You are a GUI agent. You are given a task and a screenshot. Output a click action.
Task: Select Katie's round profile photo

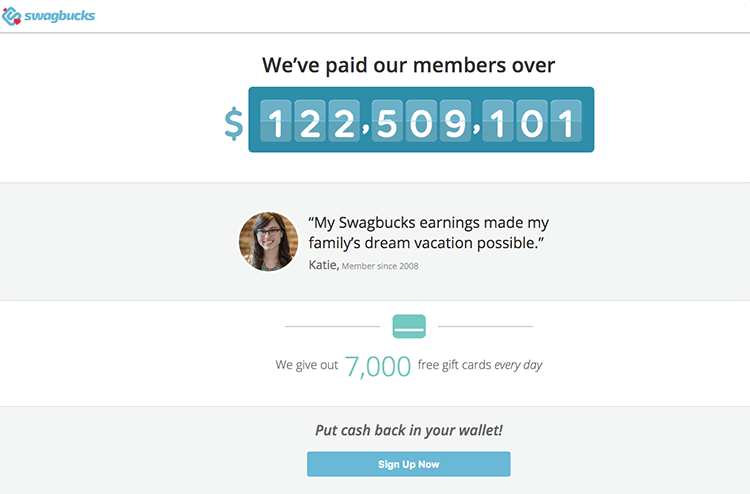coord(268,242)
